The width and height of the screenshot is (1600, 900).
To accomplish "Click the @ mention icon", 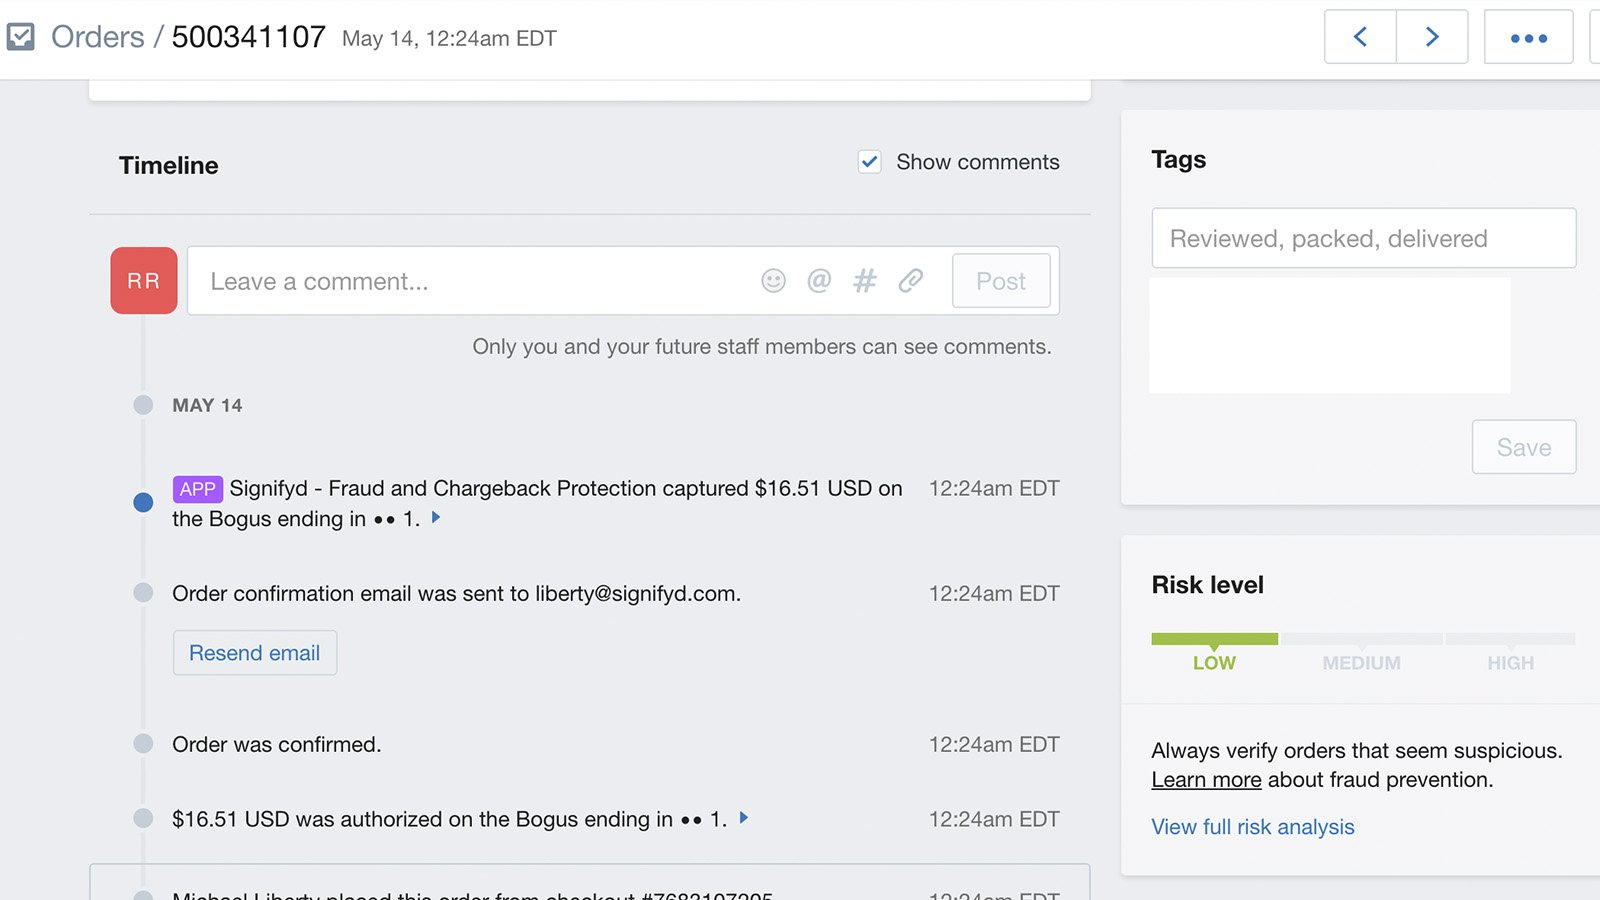I will [x=819, y=281].
